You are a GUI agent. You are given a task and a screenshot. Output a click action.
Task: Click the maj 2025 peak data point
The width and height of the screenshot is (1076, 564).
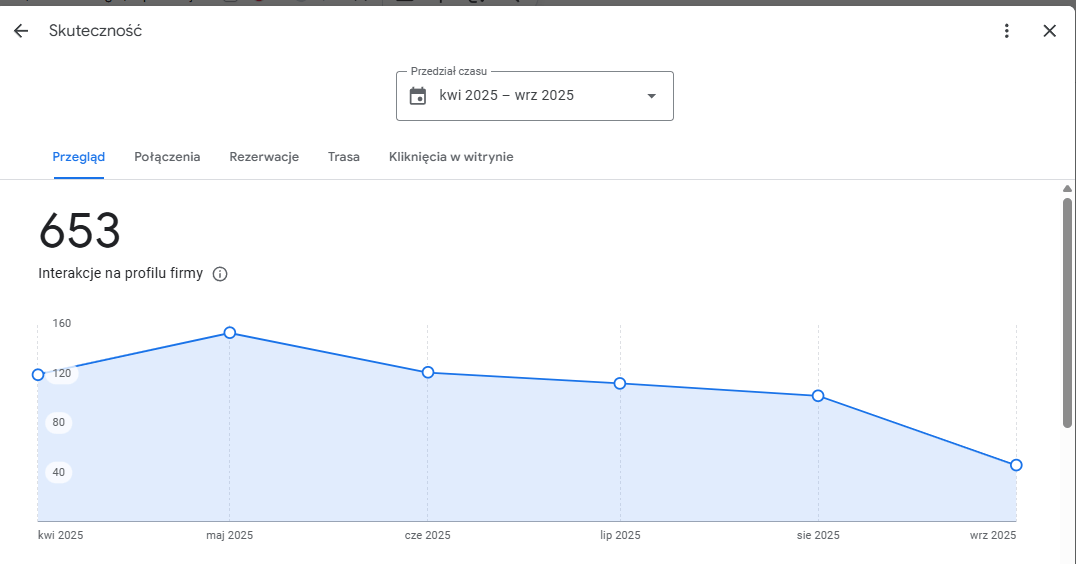(230, 333)
